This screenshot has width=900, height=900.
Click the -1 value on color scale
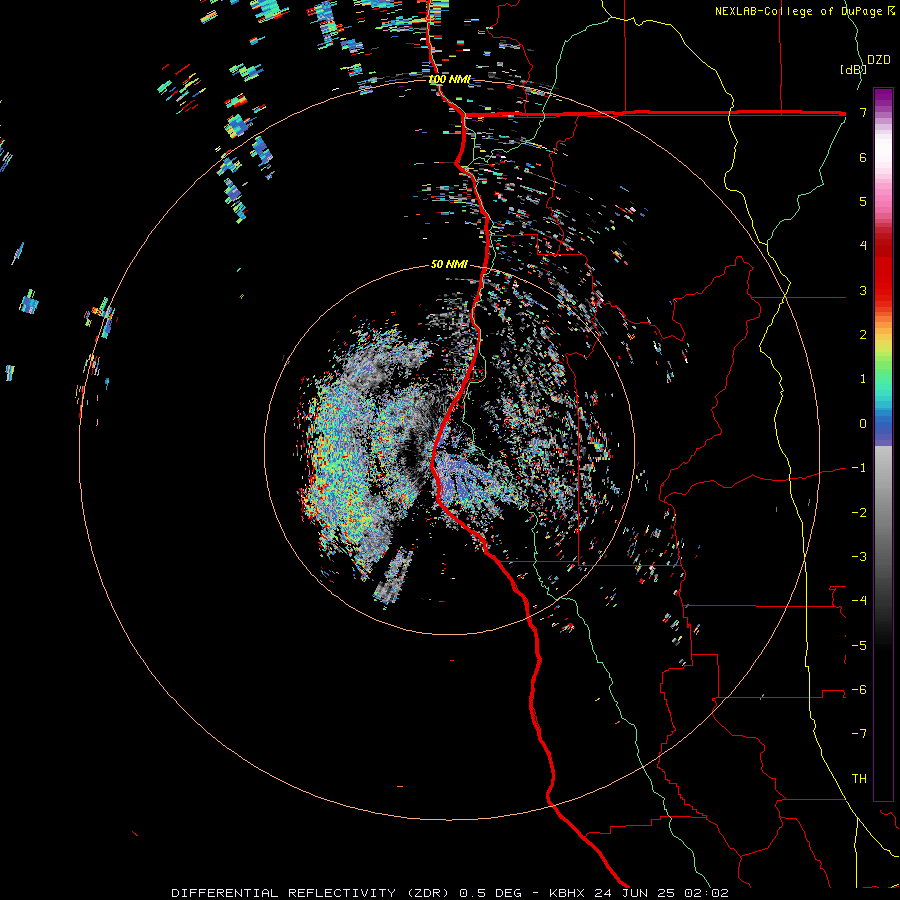[859, 468]
